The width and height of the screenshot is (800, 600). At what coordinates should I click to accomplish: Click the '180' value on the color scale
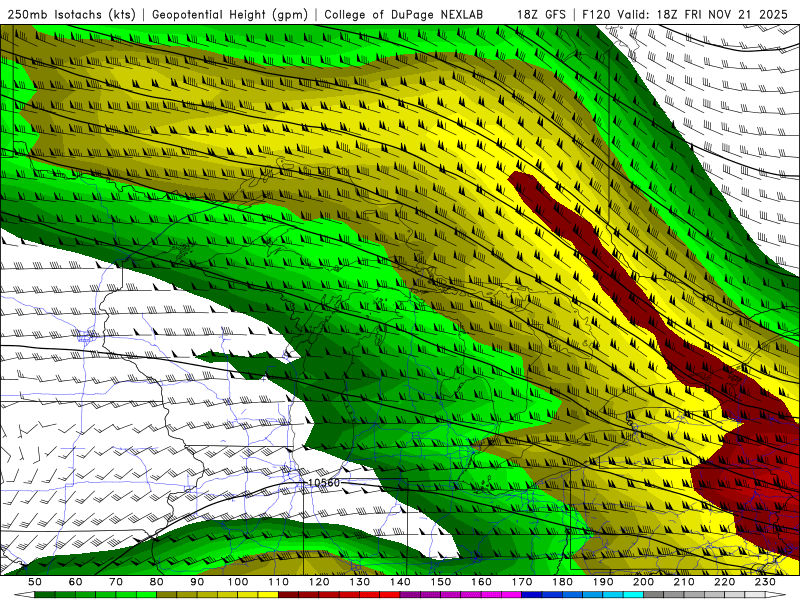click(562, 582)
